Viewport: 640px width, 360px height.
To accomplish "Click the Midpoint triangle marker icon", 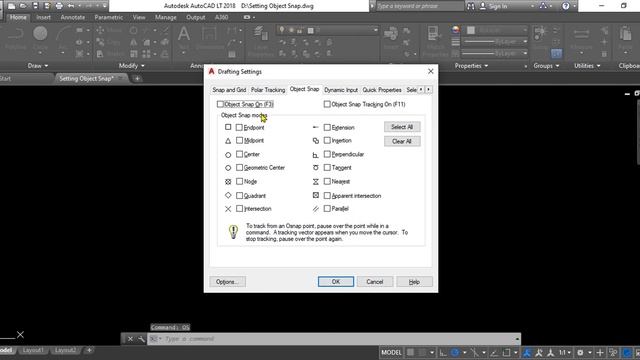I will [228, 141].
